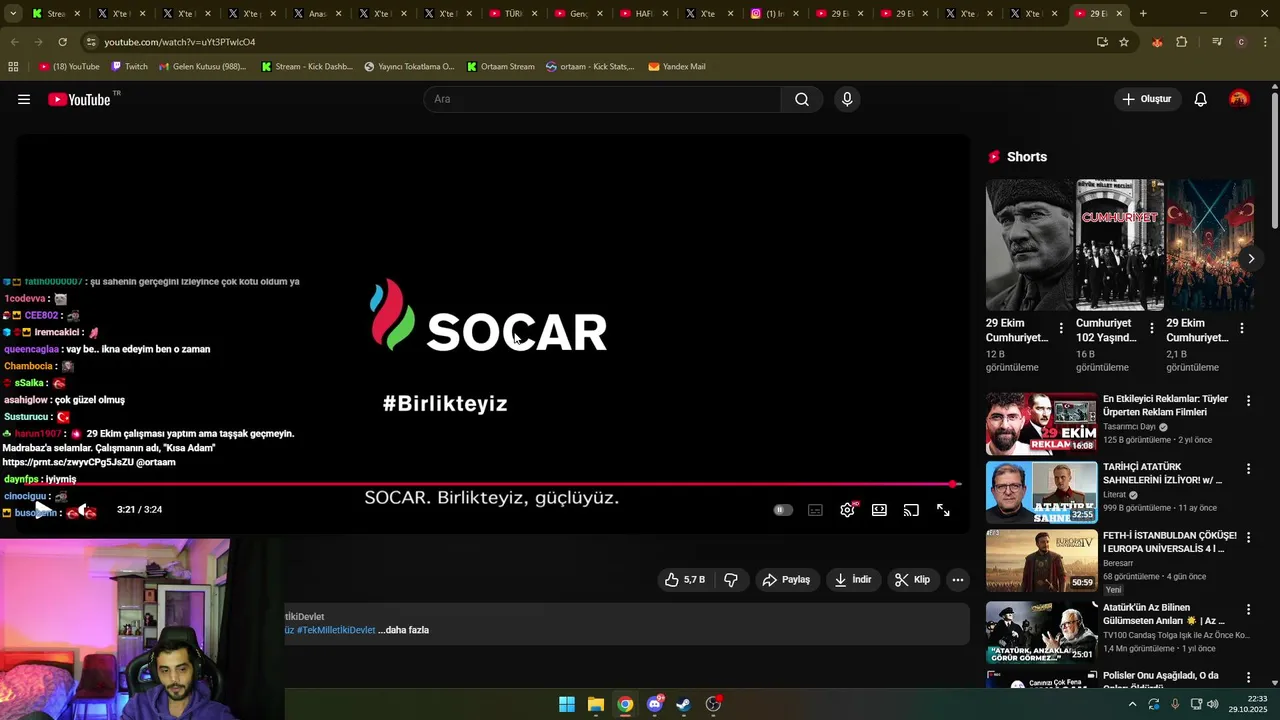Open Chrome extensions puzzle icon
Viewport: 1280px width, 720px height.
pyautogui.click(x=1181, y=42)
